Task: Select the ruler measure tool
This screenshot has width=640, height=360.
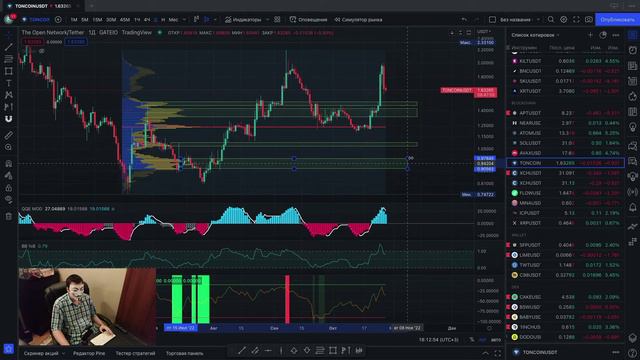Action: click(9, 135)
